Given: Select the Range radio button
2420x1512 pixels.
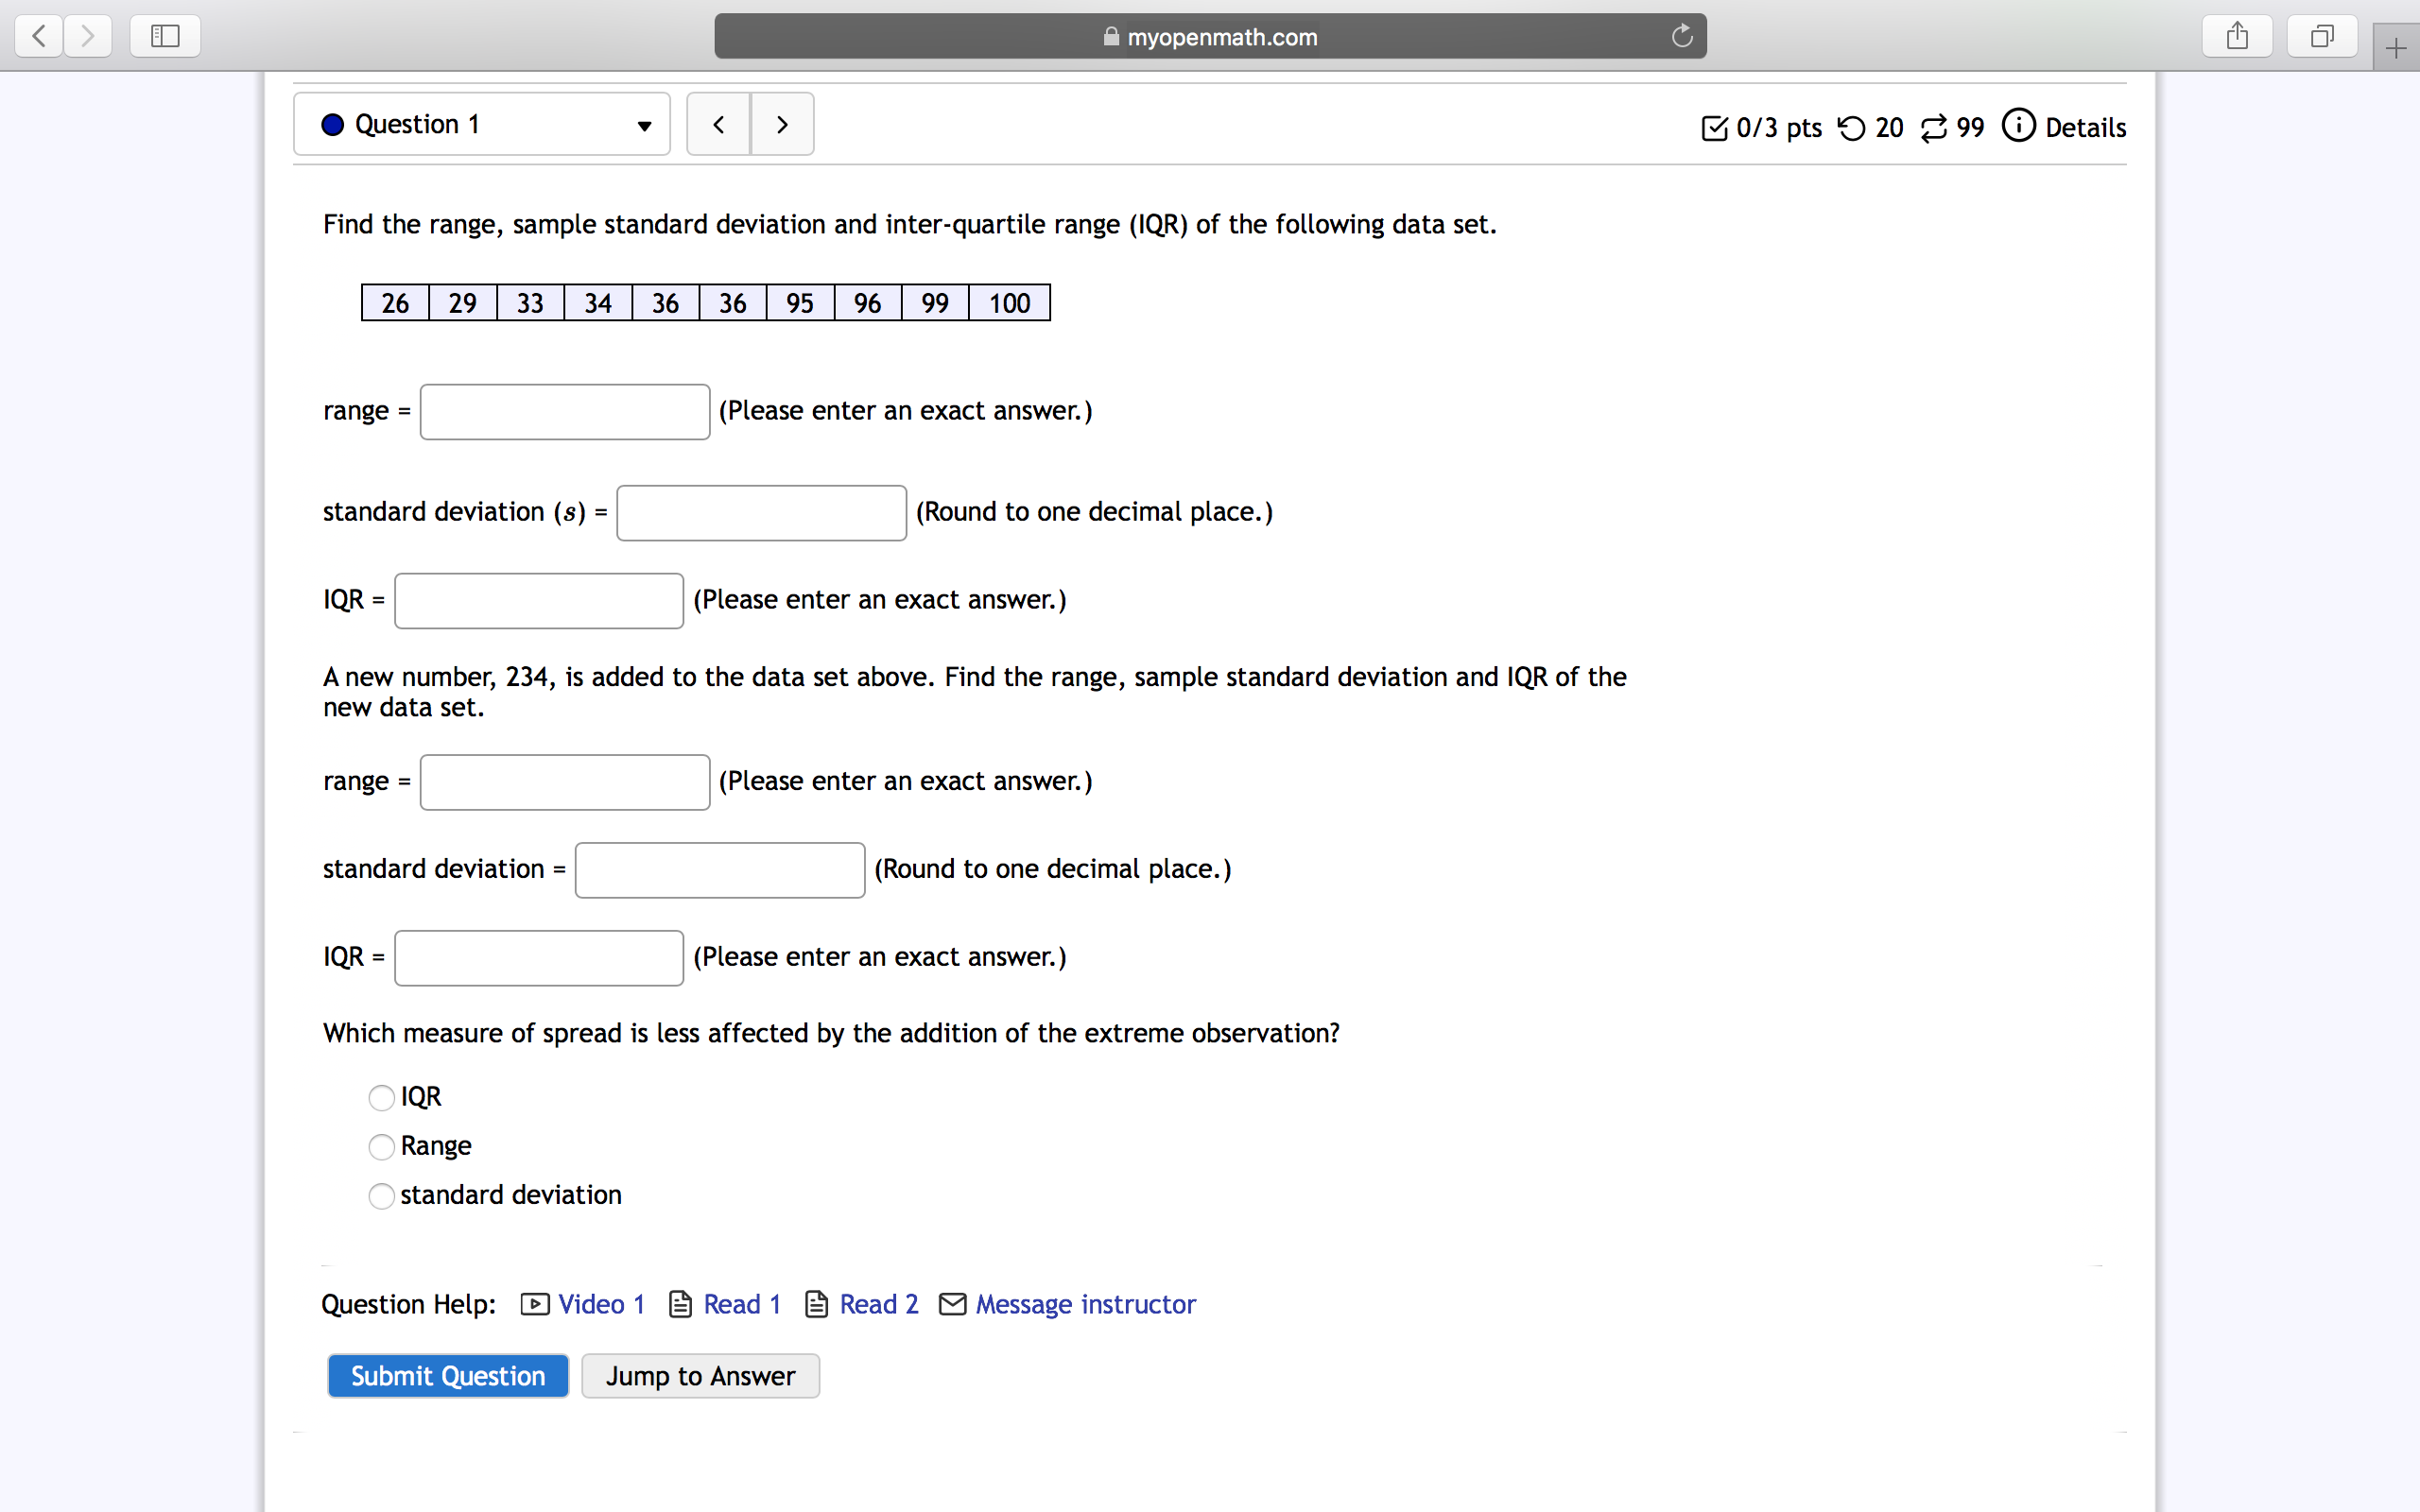Looking at the screenshot, I should coord(380,1146).
